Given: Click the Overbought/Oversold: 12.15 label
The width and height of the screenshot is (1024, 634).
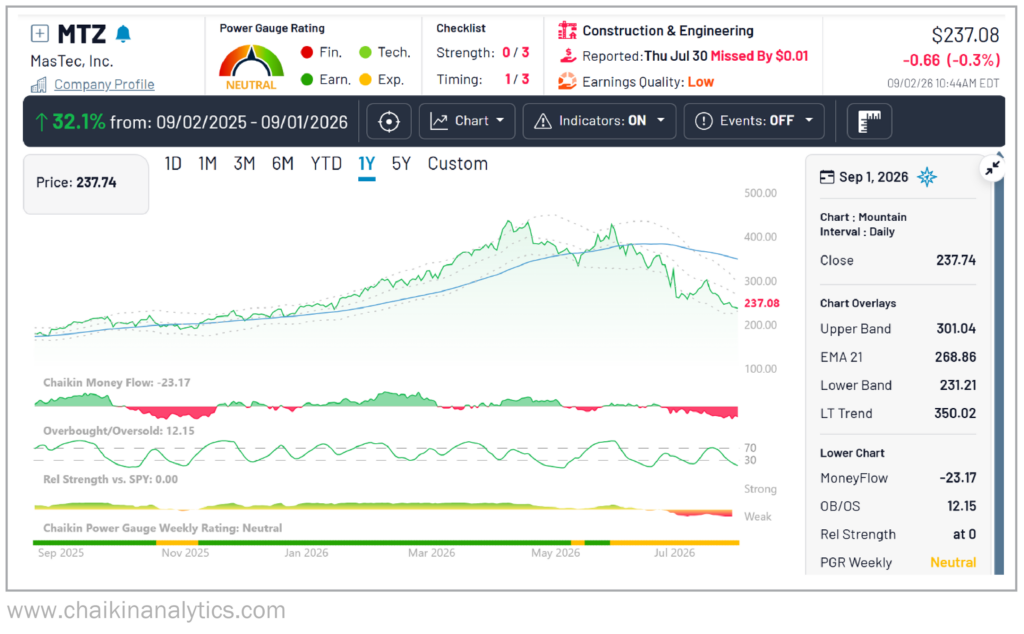Looking at the screenshot, I should [119, 431].
